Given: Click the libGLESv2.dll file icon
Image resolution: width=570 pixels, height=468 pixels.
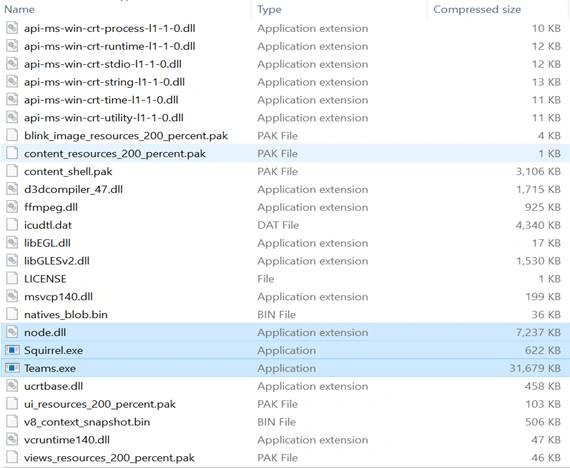Looking at the screenshot, I should point(12,260).
